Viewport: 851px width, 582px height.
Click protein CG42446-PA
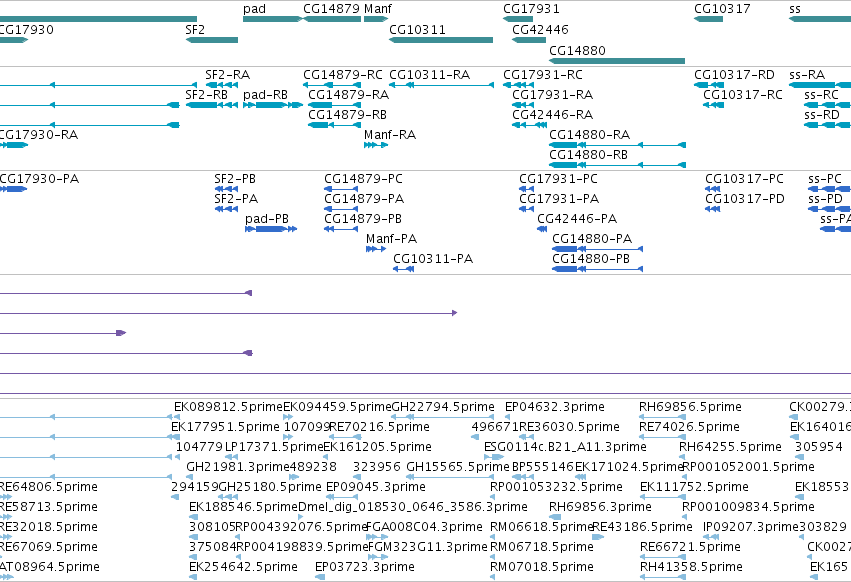(x=542, y=229)
